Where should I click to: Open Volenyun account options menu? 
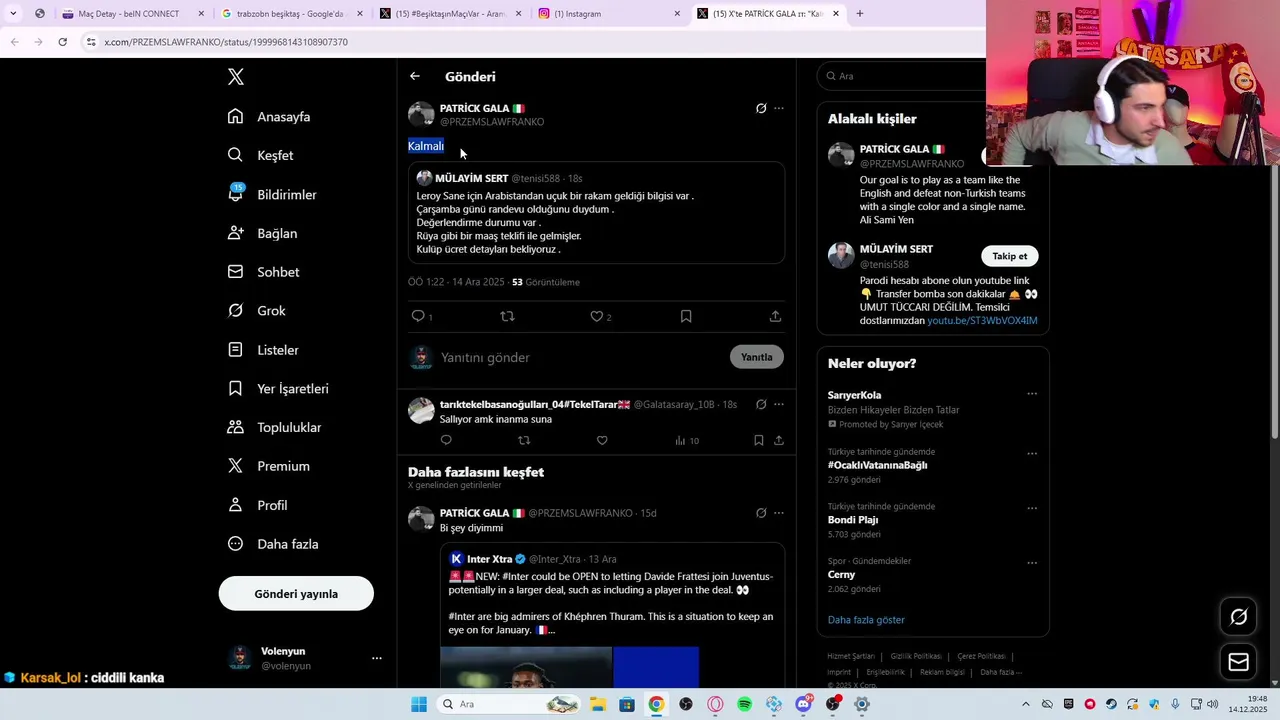click(x=376, y=658)
